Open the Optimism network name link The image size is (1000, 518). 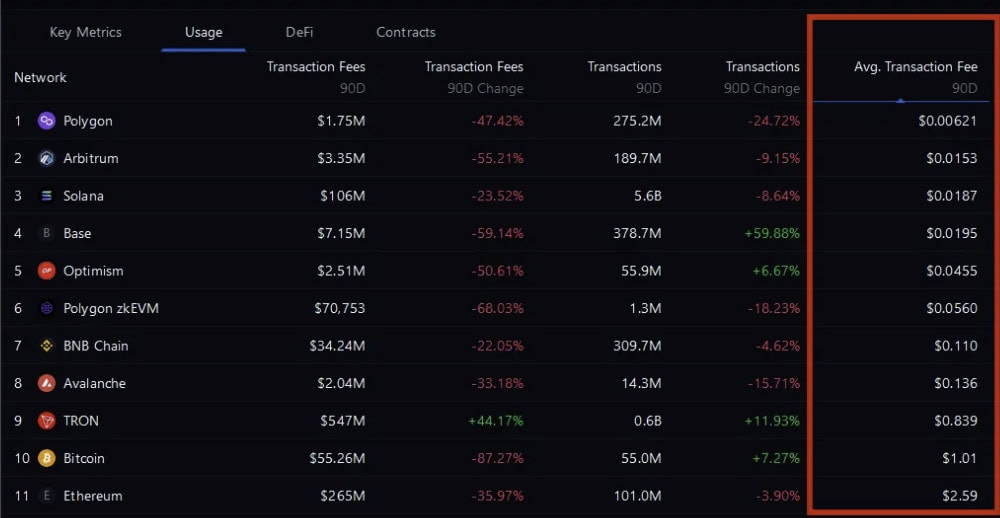(x=93, y=270)
